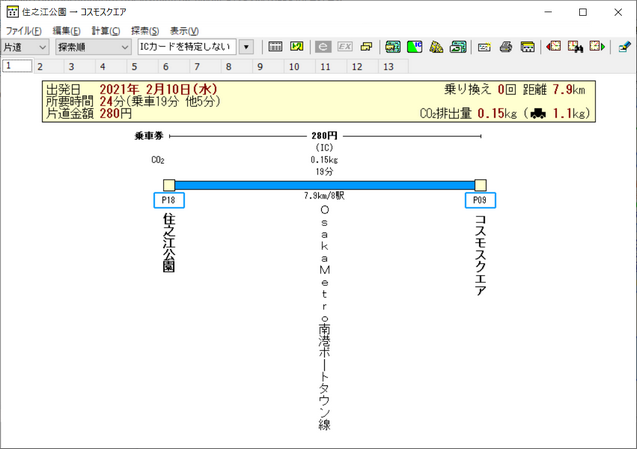Click the 片道金額 280円 fare text

pos(89,113)
